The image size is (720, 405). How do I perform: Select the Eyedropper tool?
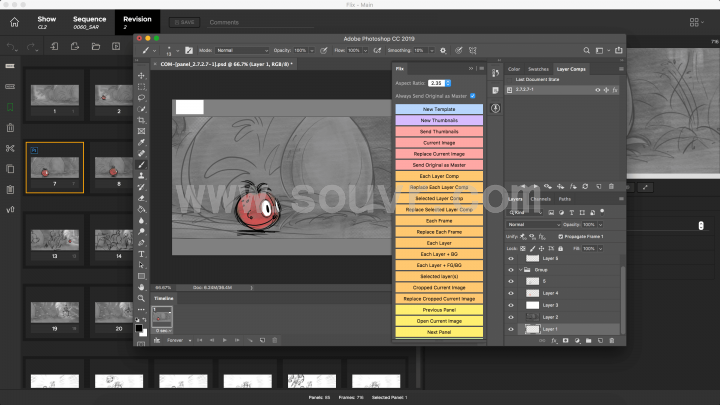coord(141,142)
